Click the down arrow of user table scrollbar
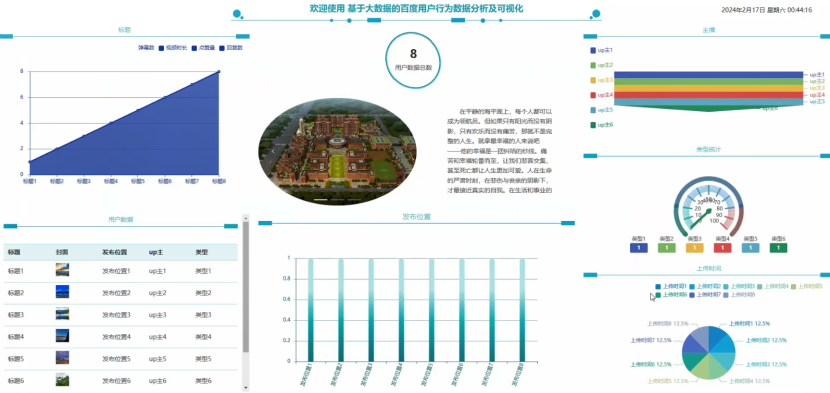830x393 pixels. click(246, 388)
